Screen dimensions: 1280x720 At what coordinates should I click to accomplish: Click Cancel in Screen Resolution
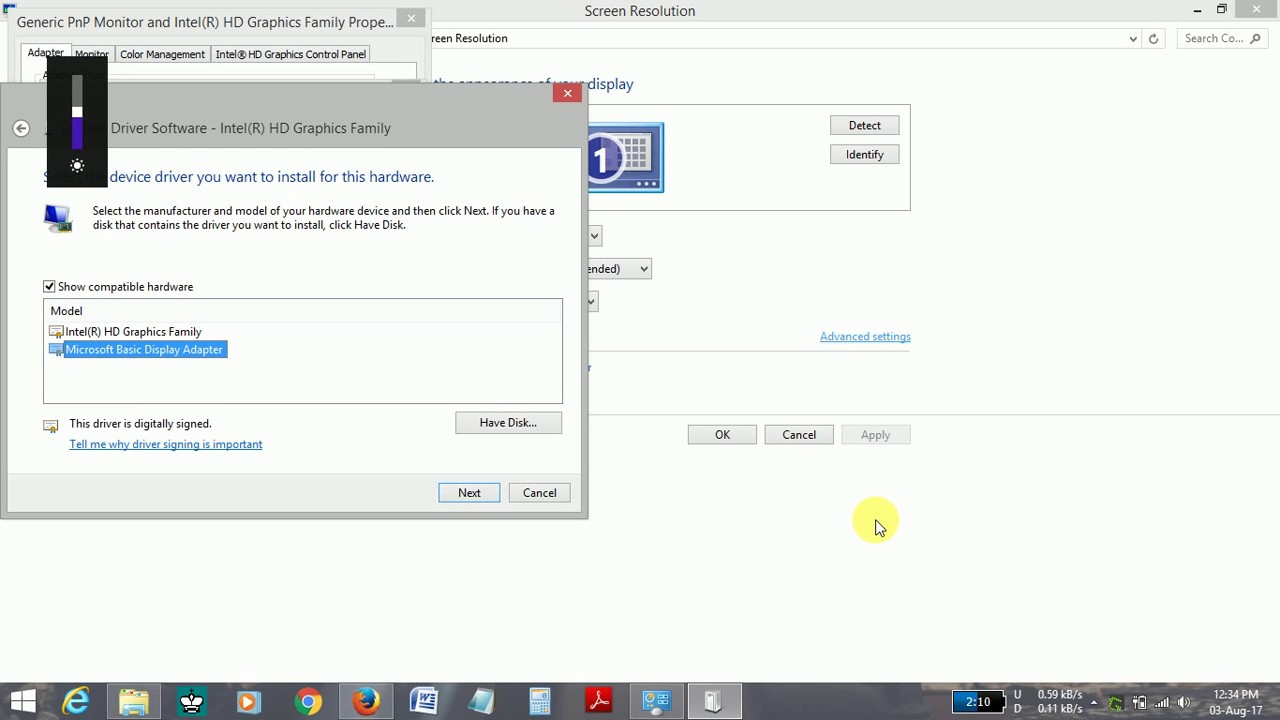point(799,435)
